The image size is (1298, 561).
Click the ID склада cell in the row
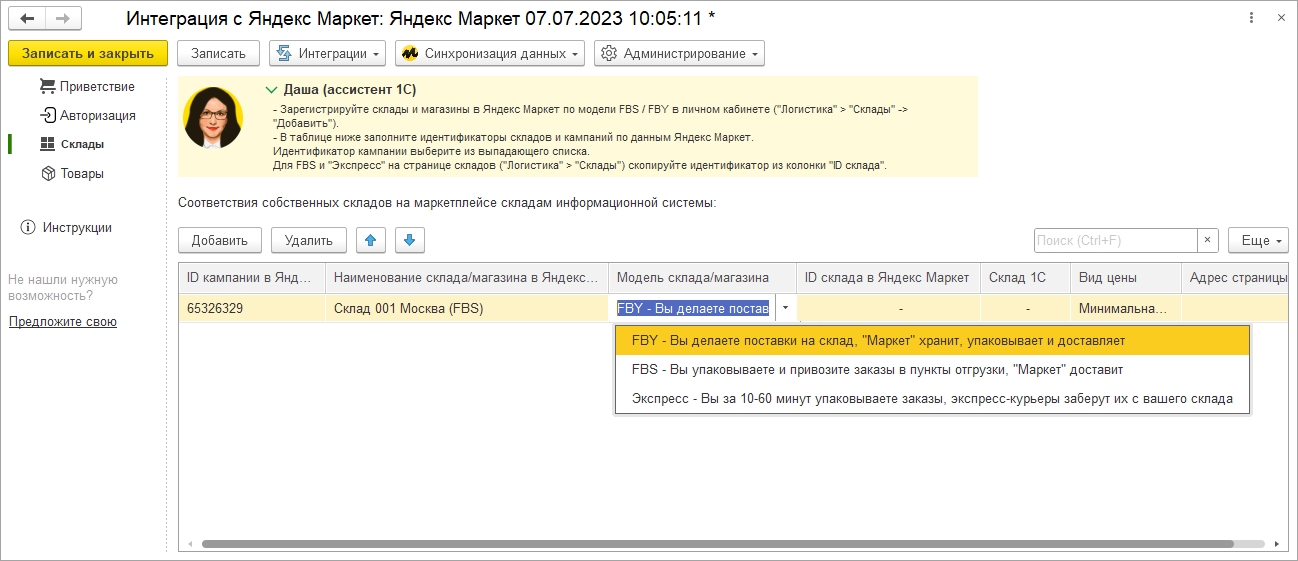pos(888,308)
